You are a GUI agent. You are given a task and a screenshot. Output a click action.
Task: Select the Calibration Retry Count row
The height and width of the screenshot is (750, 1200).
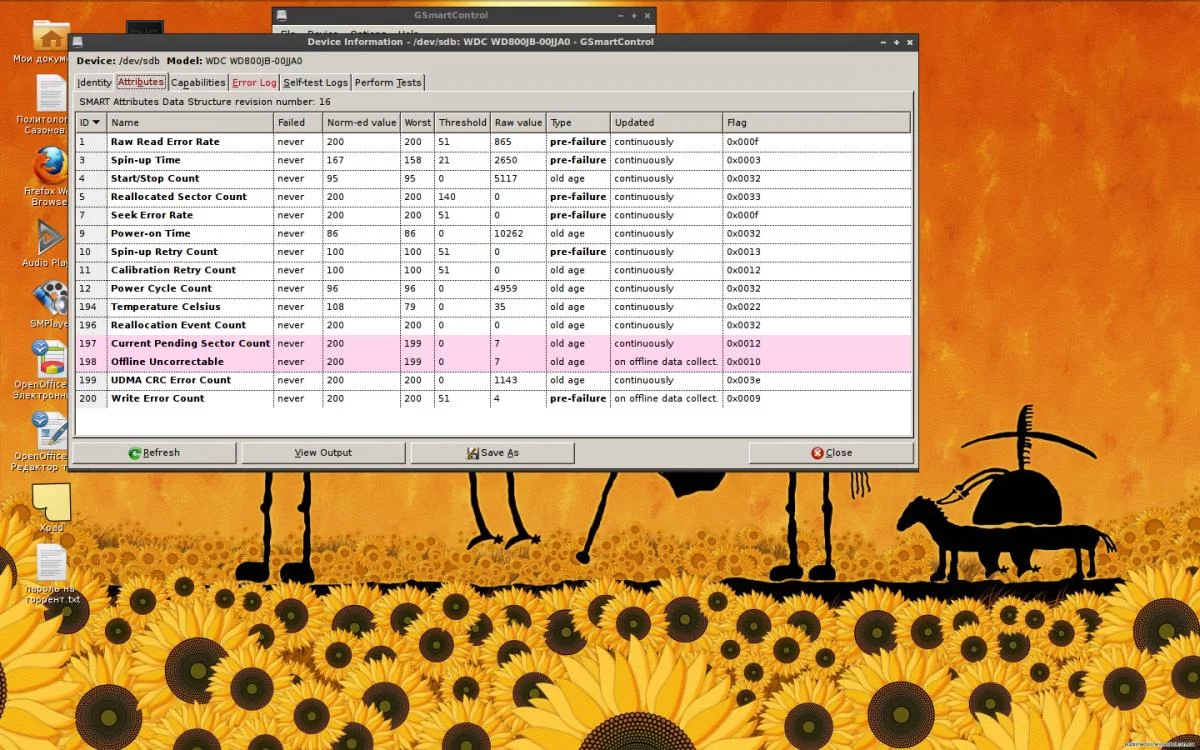point(493,270)
